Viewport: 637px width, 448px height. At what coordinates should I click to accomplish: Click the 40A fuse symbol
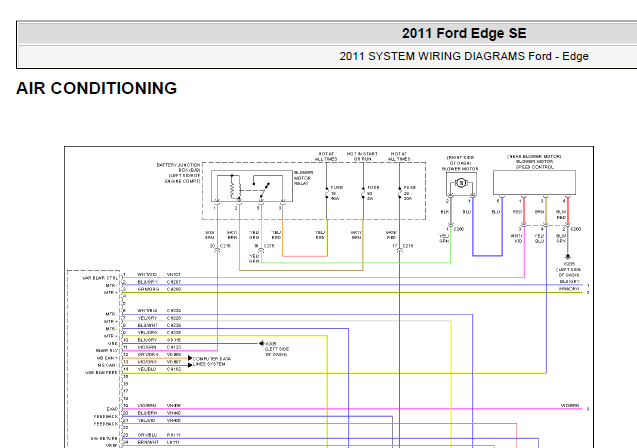pos(327,193)
